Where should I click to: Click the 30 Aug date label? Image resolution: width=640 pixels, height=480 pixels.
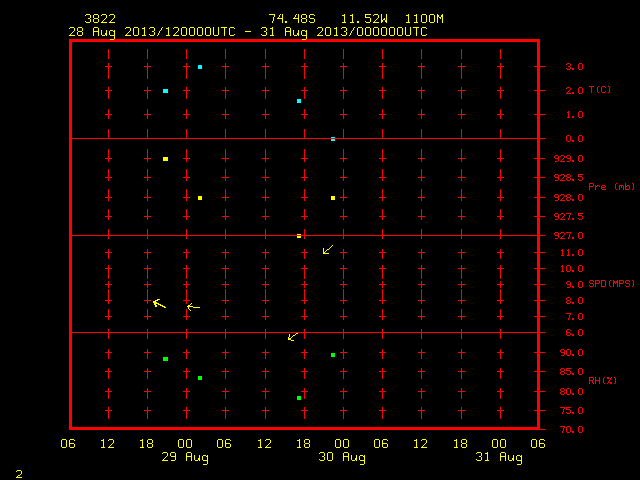click(x=342, y=457)
